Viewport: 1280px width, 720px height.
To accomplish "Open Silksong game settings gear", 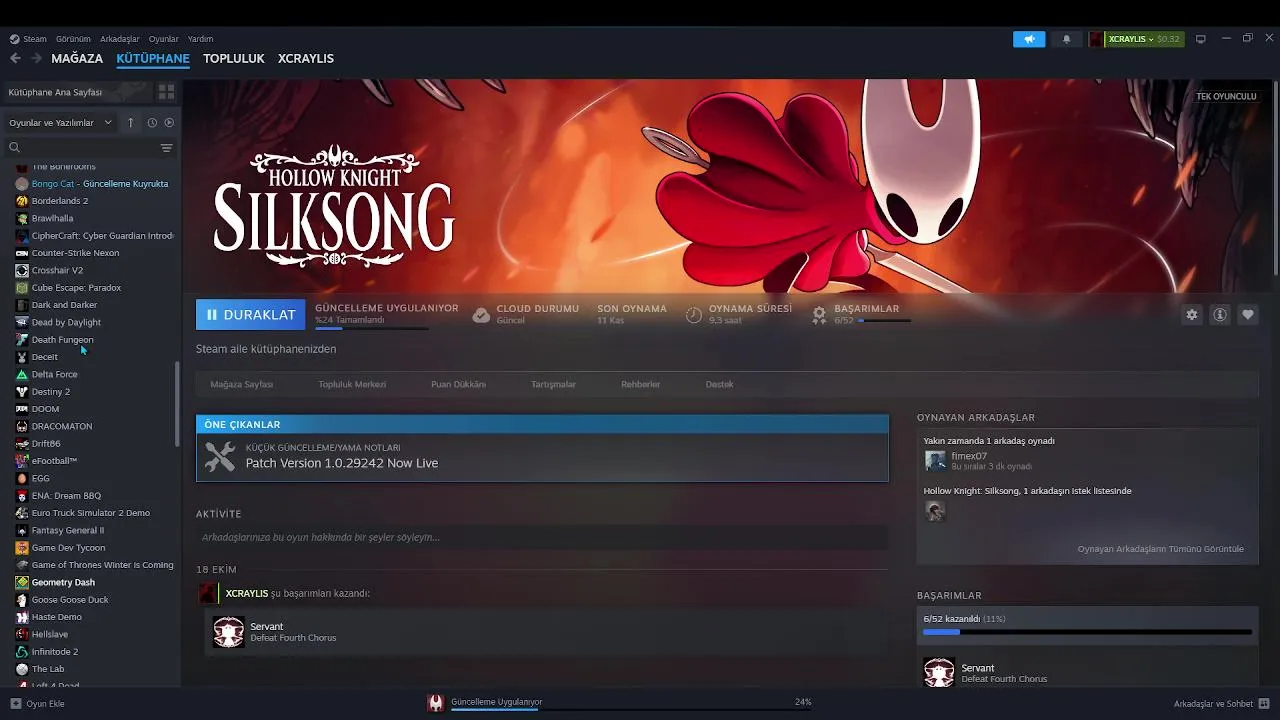I will pyautogui.click(x=1192, y=314).
